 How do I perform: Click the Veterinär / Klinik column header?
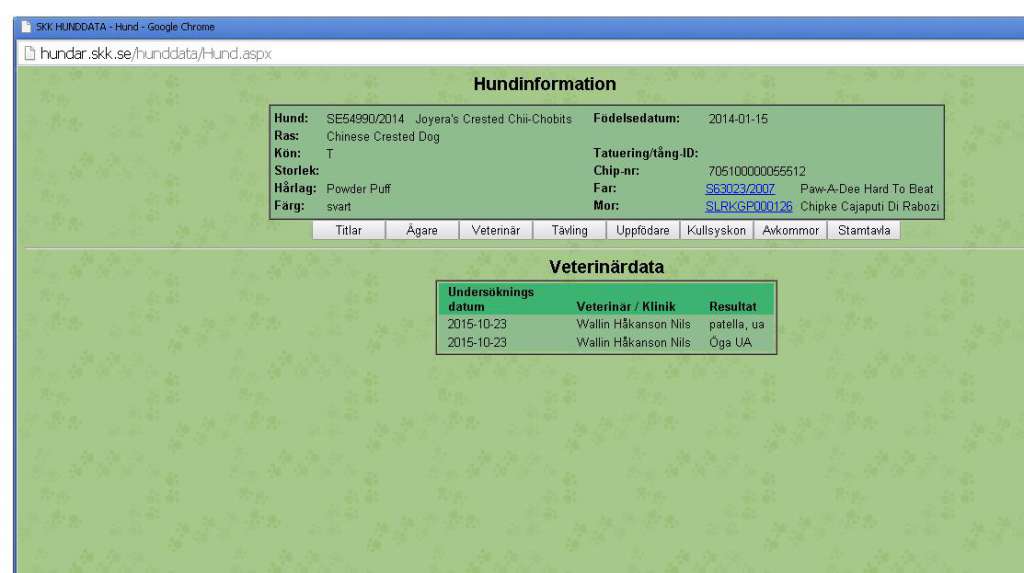pos(626,306)
